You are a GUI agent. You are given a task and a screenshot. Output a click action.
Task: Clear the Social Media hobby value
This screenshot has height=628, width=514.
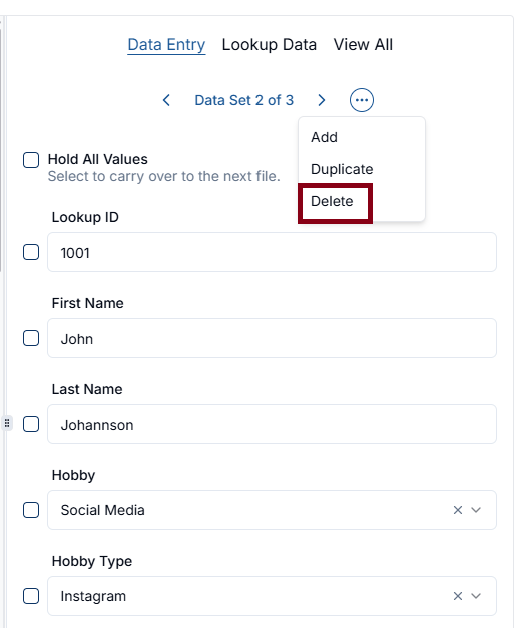tap(458, 510)
